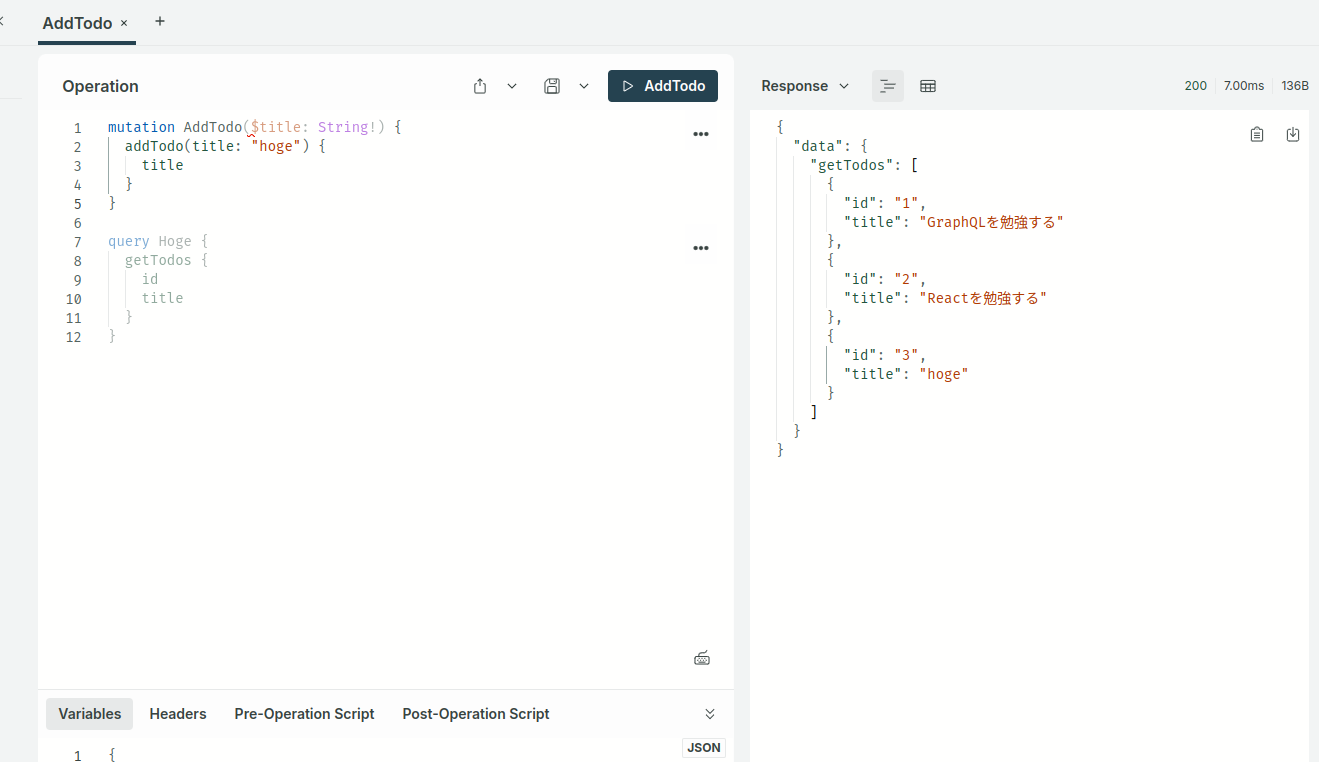1319x762 pixels.
Task: Click the "hoge" argument in addTodo line
Action: pyautogui.click(x=276, y=147)
